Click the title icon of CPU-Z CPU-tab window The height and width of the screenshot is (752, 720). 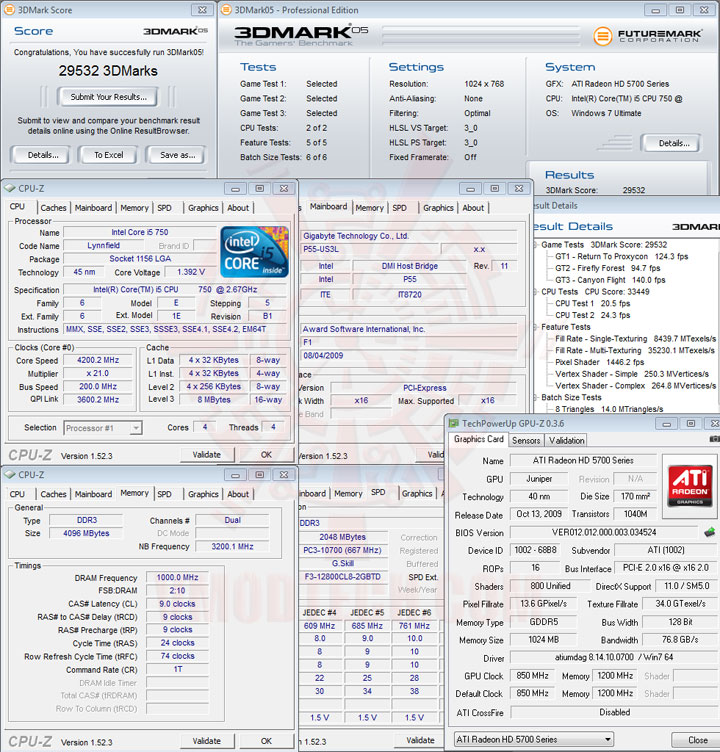pyautogui.click(x=10, y=188)
